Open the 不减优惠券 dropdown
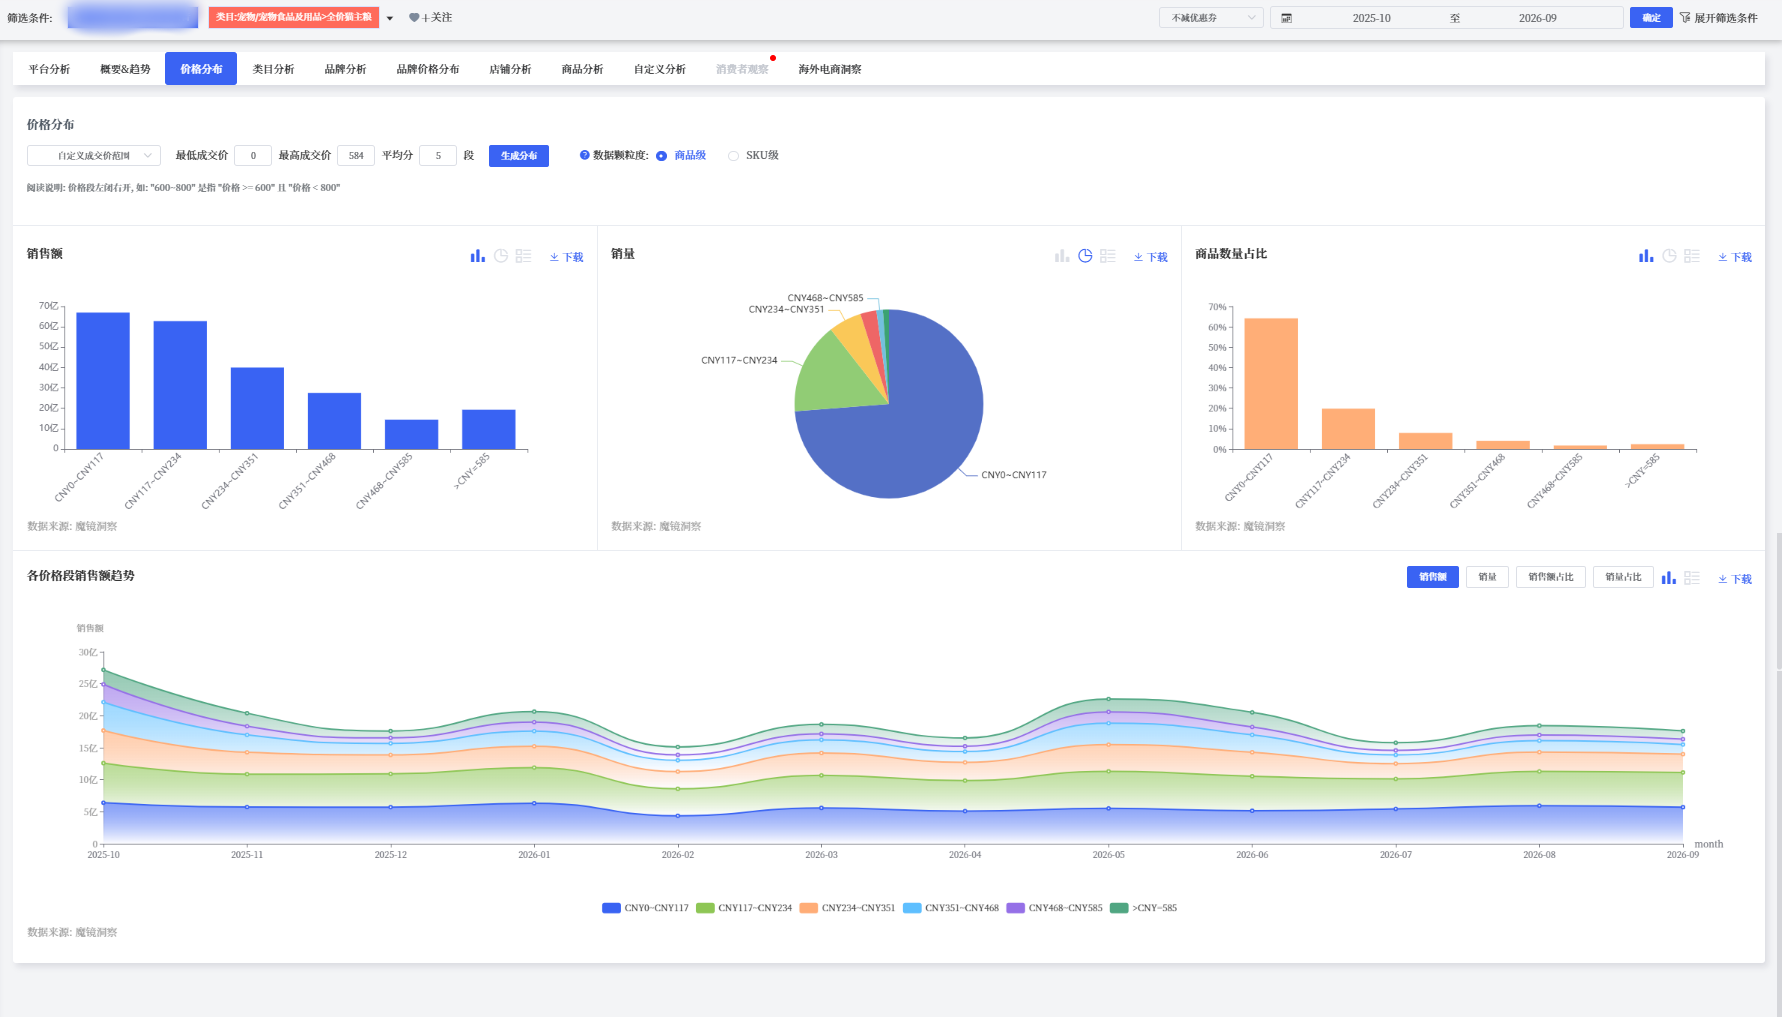This screenshot has height=1017, width=1782. pyautogui.click(x=1212, y=18)
